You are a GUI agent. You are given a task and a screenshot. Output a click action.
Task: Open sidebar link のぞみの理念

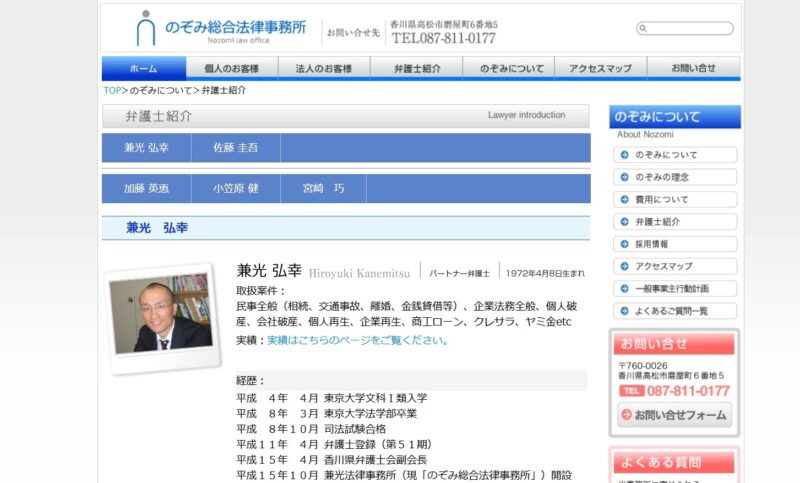coord(675,177)
